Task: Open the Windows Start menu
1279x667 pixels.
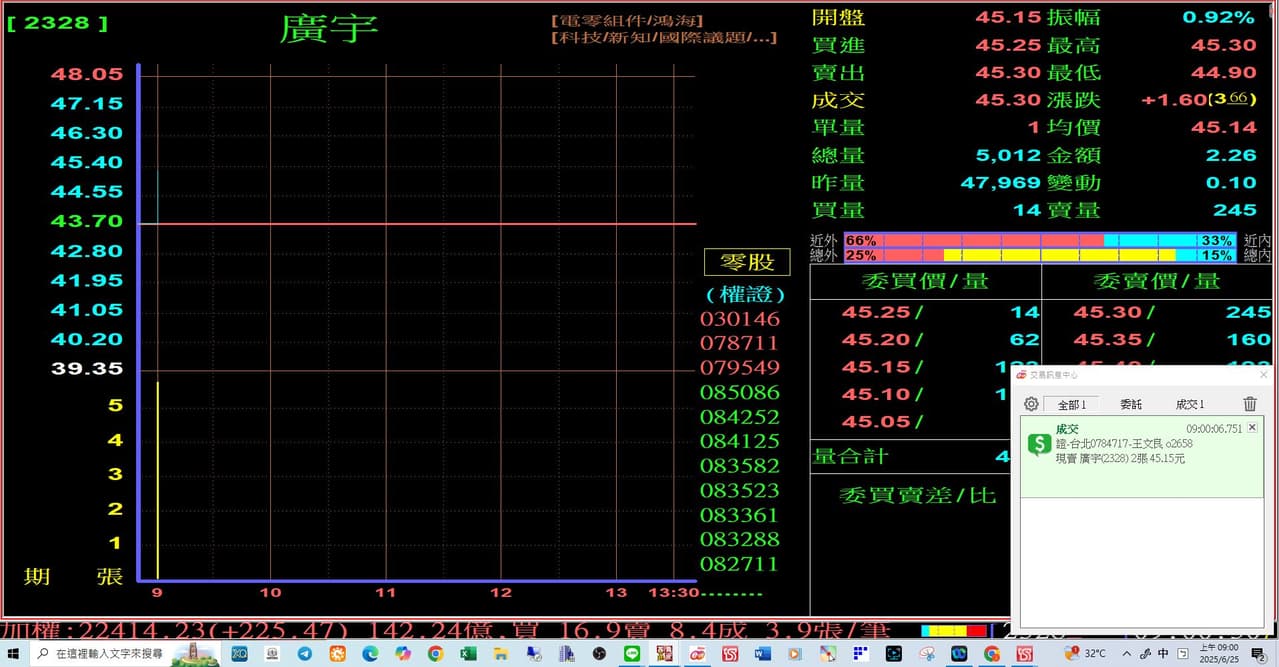Action: [13, 654]
